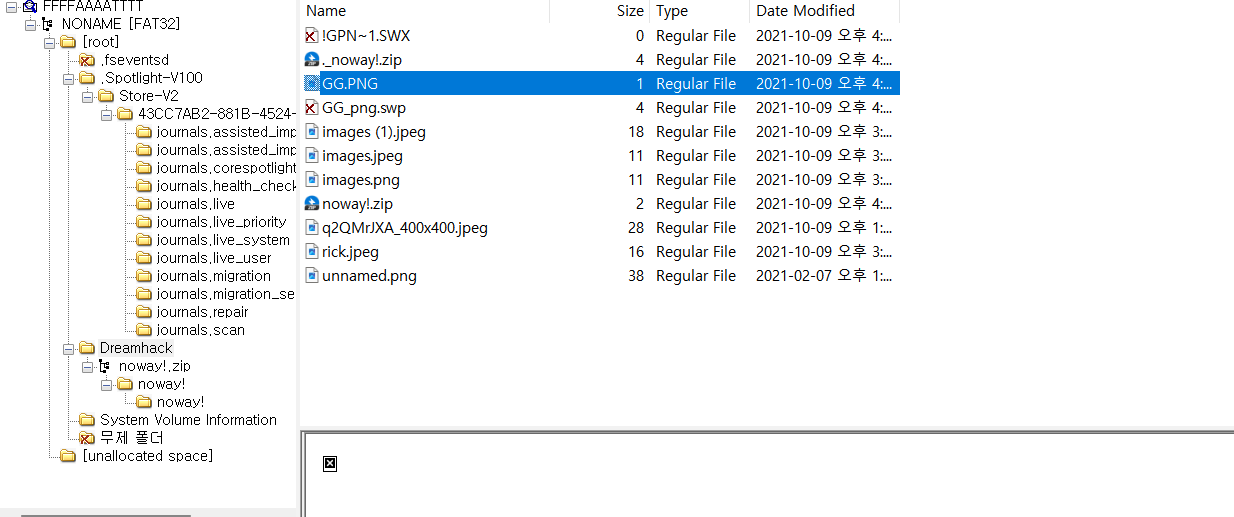1234x517 pixels.
Task: Click the 2021-02-07 date cell of unnamed.png
Action: coord(824,276)
